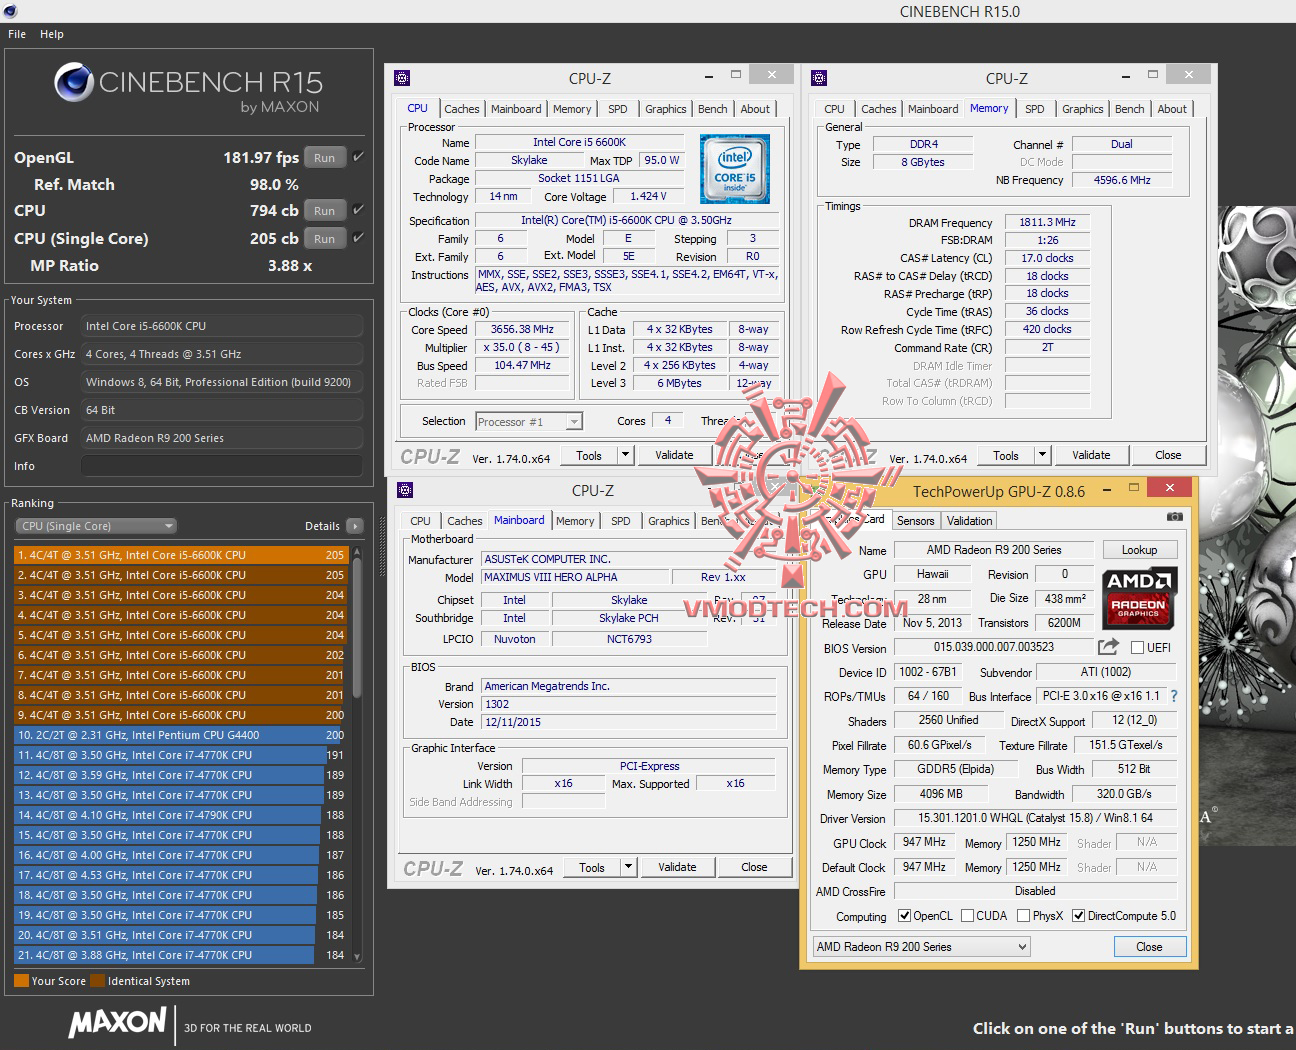Open ranking Details with the arrow icon

(x=354, y=526)
